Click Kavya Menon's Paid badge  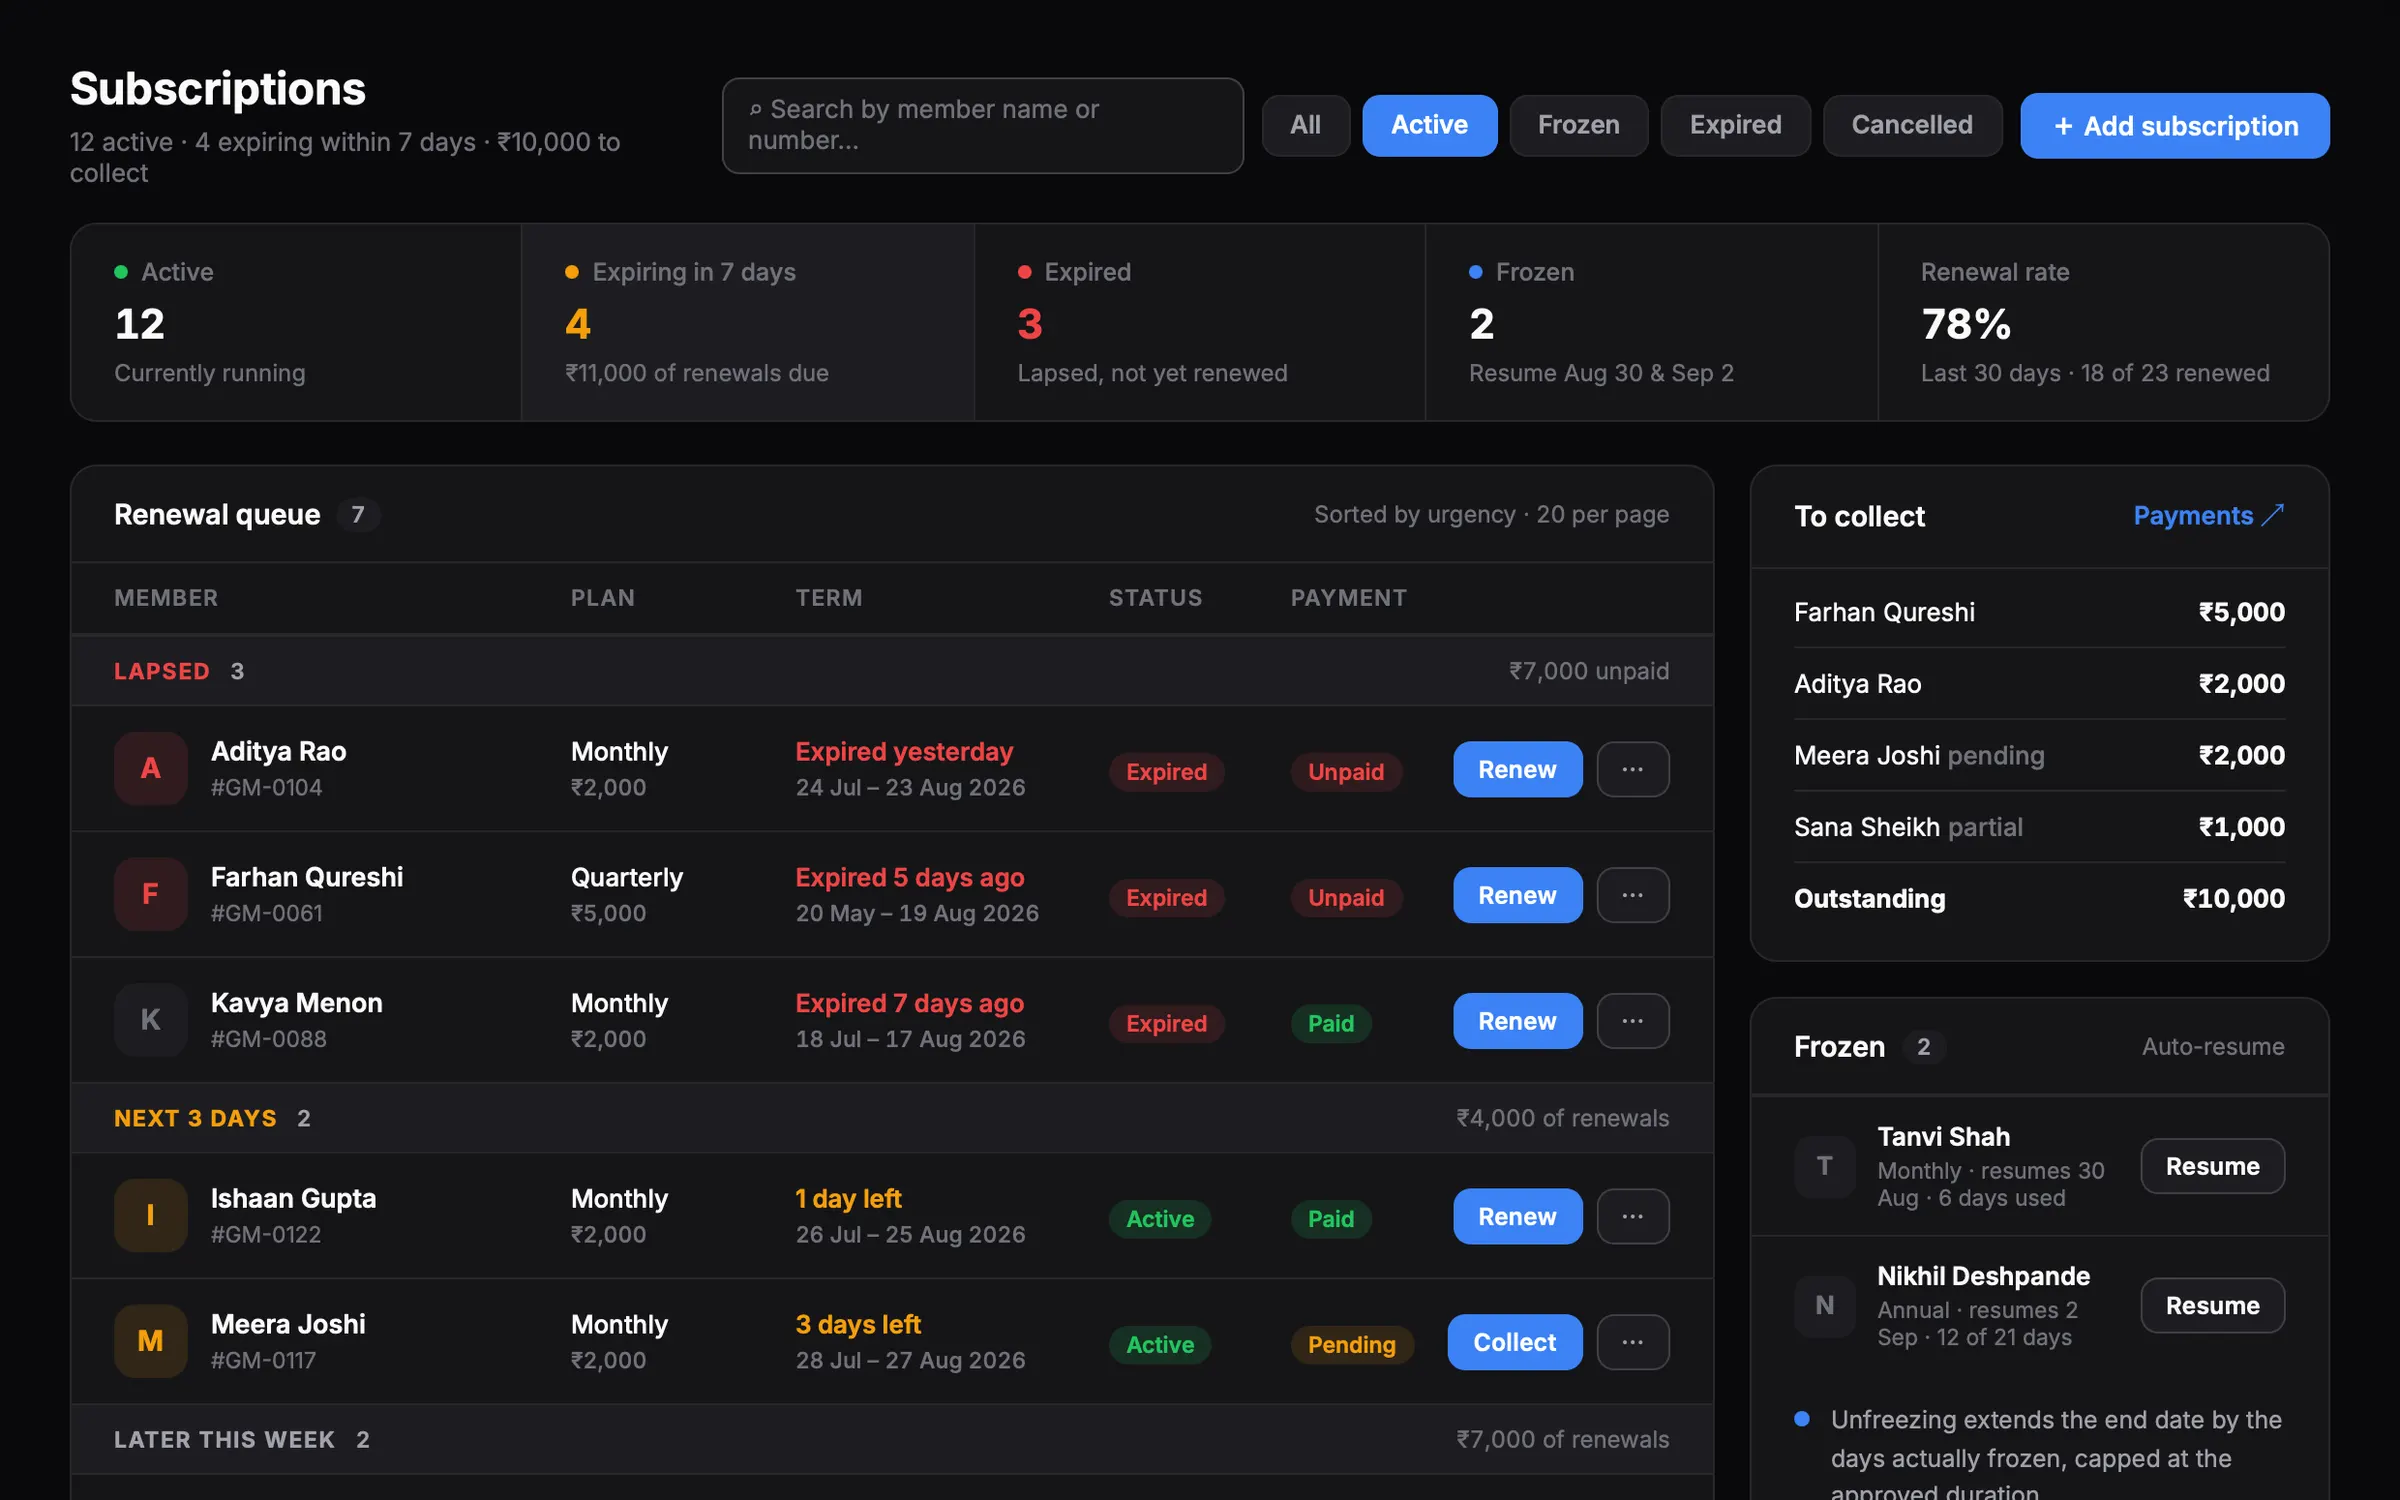[1331, 1024]
